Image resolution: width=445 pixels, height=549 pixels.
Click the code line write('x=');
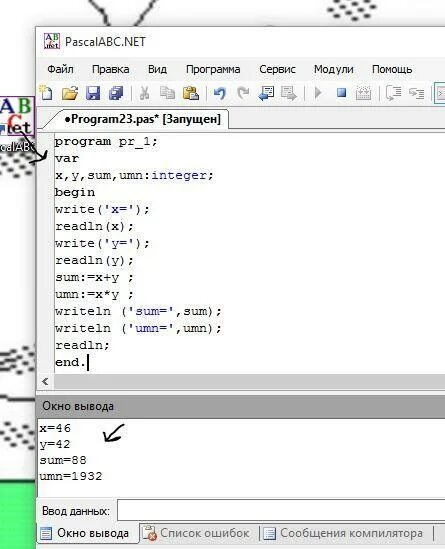point(102,209)
